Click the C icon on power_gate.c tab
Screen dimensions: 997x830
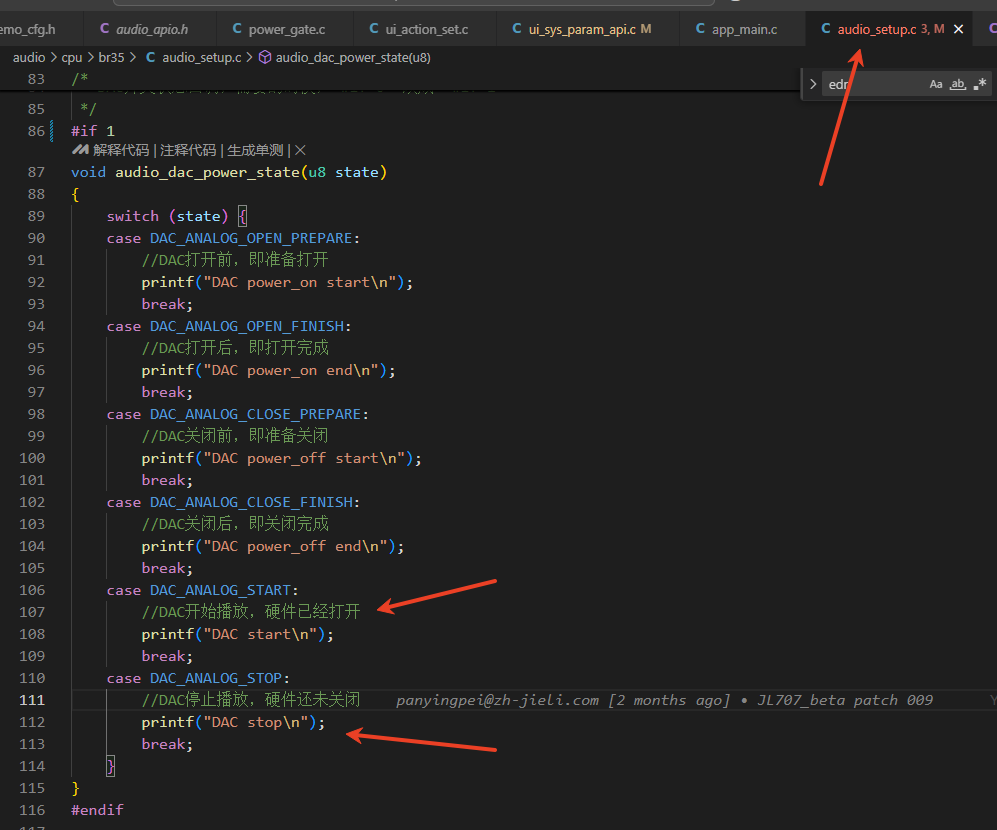coord(237,29)
